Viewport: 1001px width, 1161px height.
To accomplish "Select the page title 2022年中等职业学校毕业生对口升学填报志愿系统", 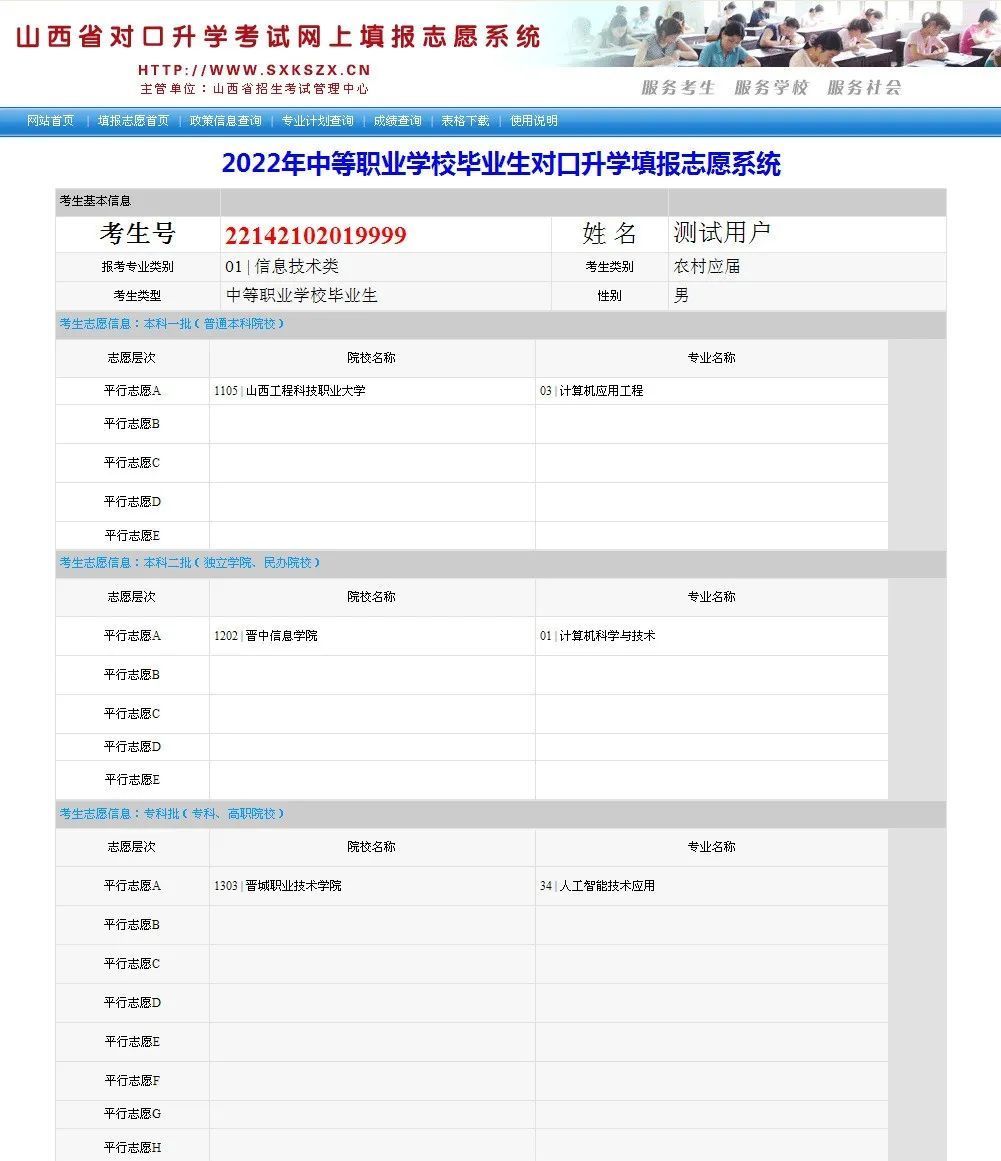I will click(x=501, y=164).
